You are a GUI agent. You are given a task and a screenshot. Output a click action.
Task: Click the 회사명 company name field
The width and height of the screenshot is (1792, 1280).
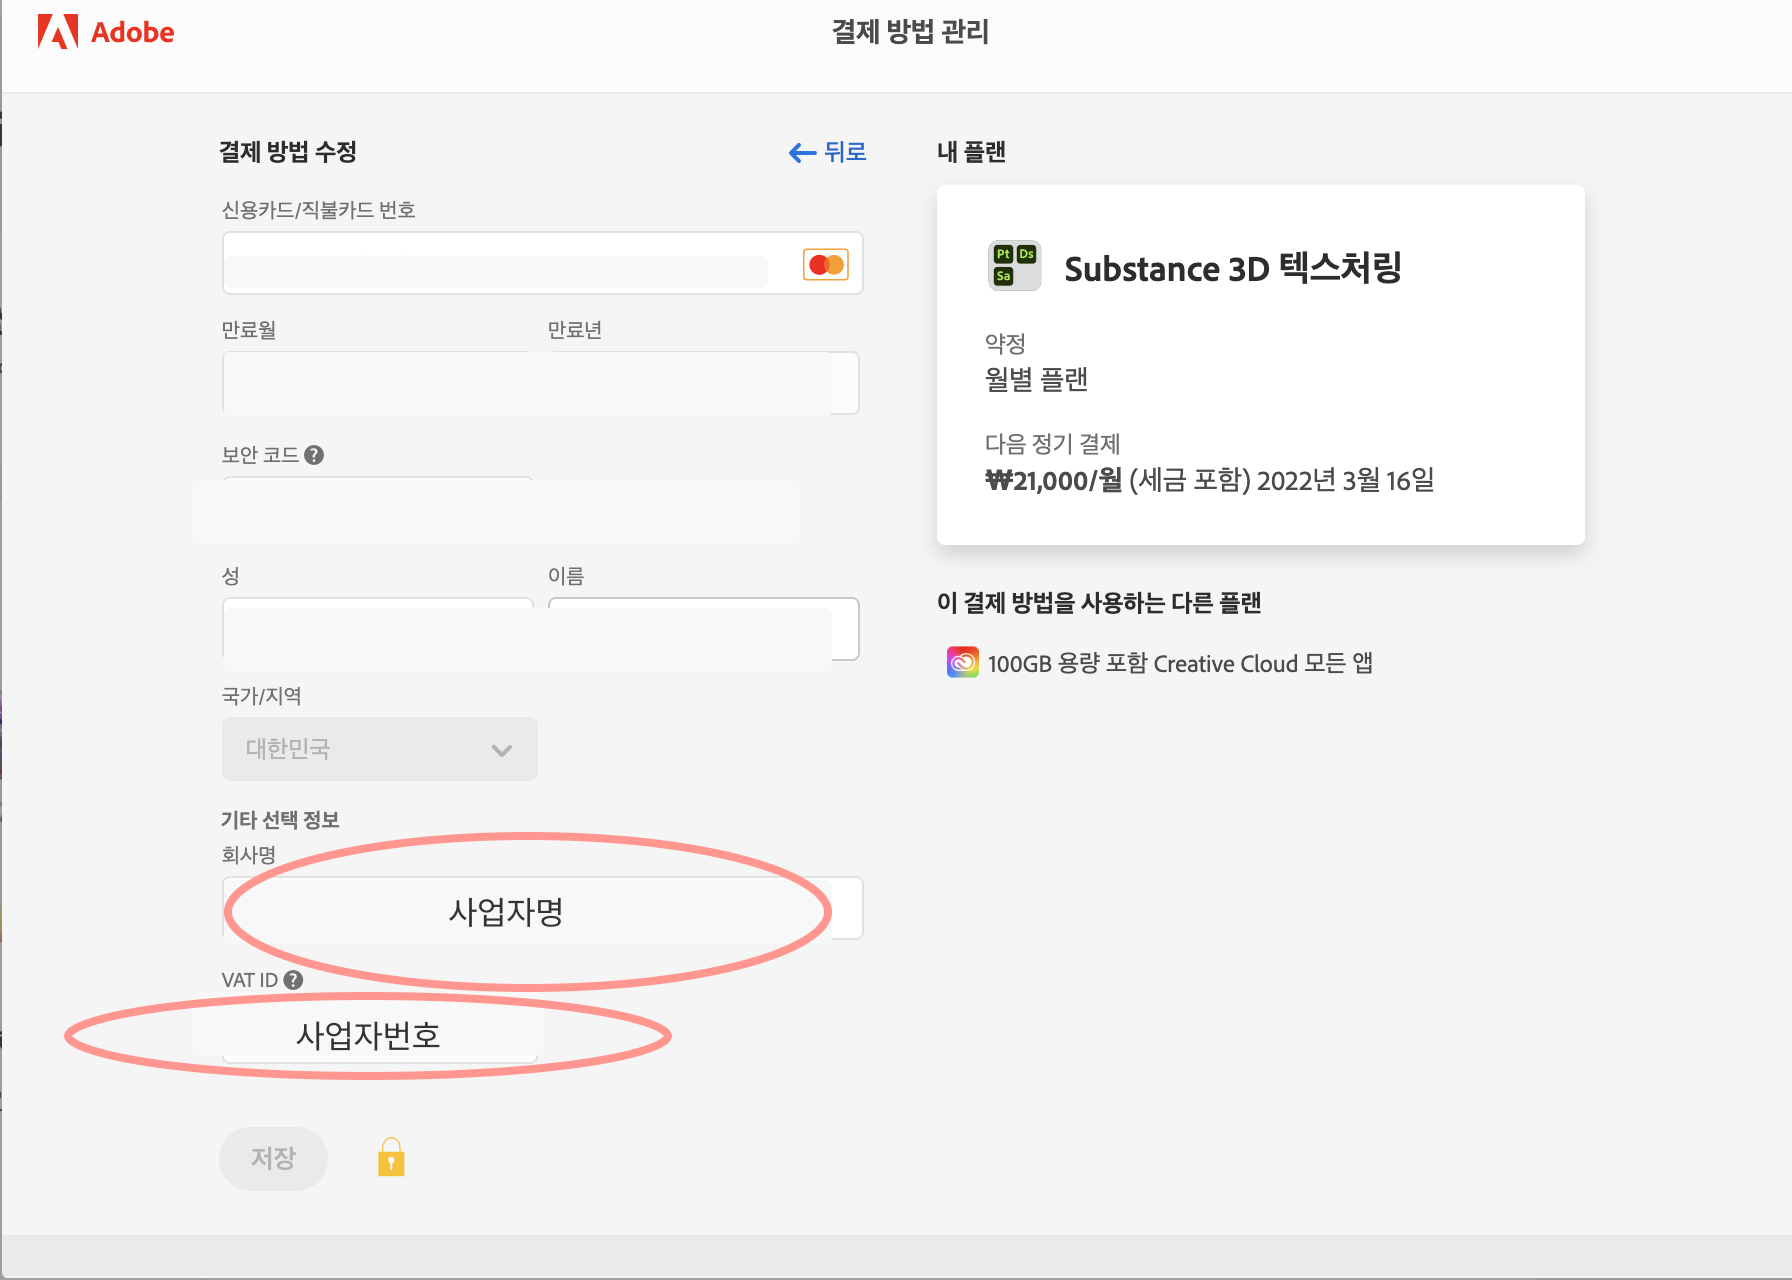click(x=542, y=908)
